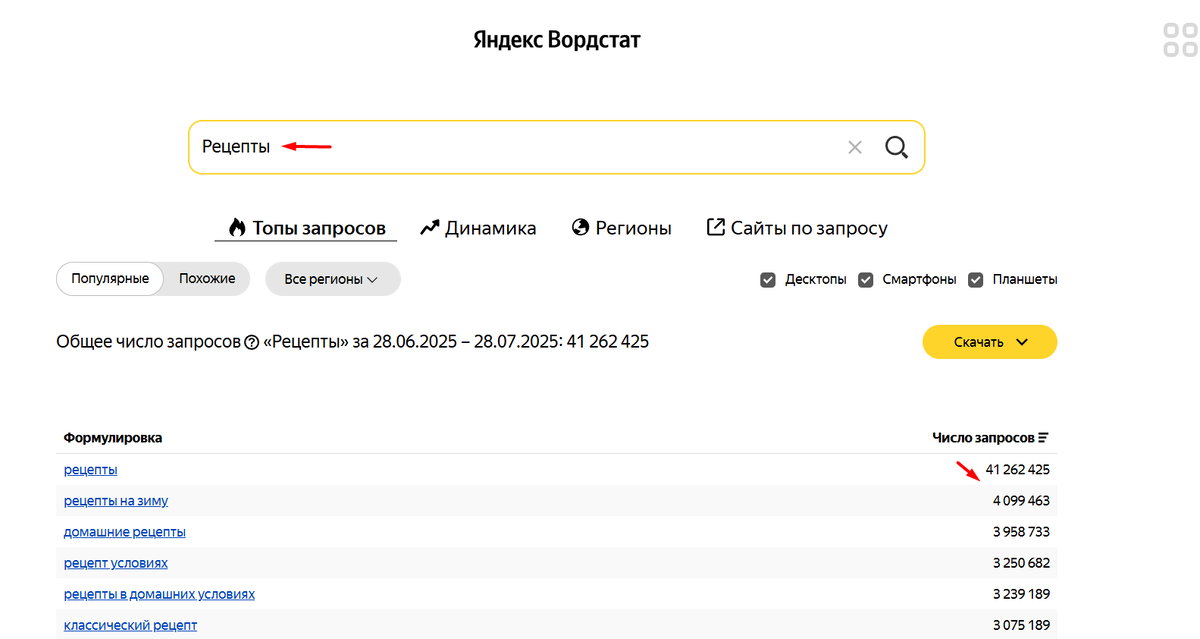Sort by the Число запросов column header

(983, 438)
